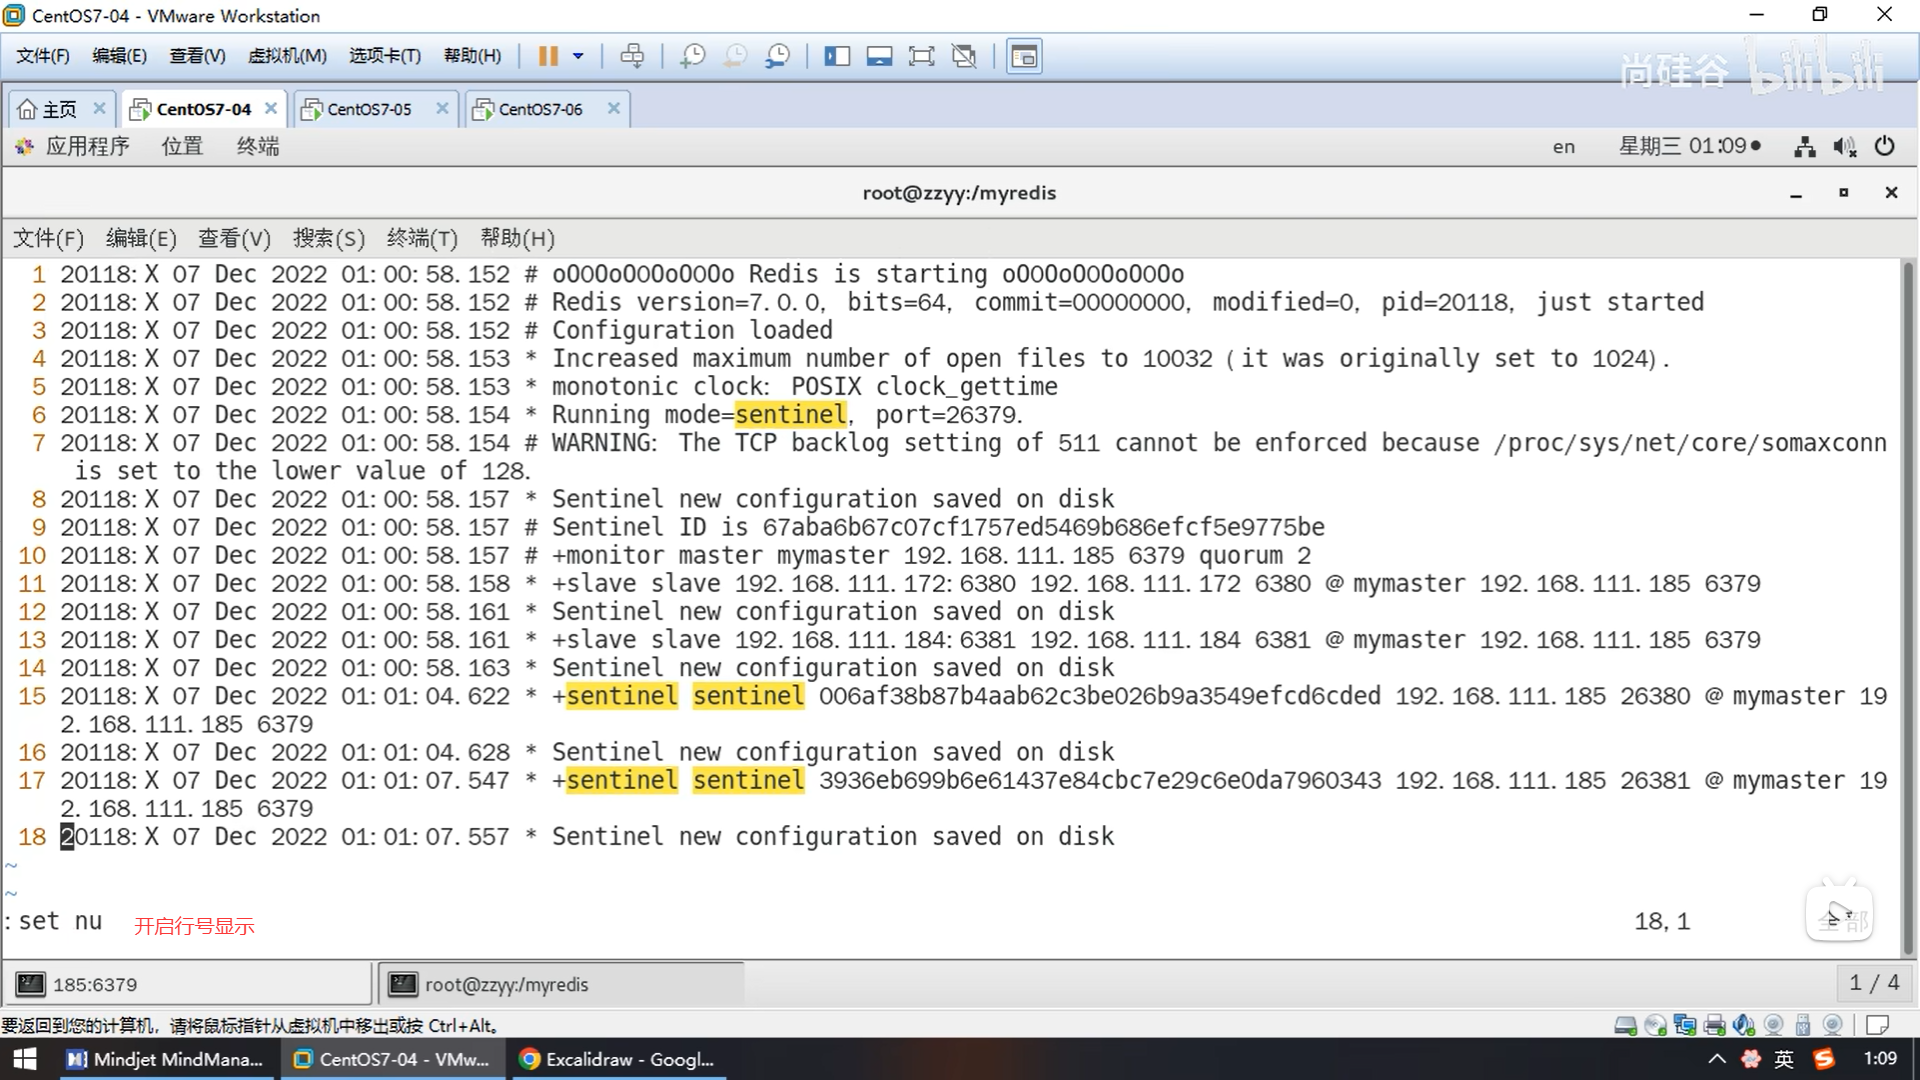Switch to the CentOS7-05 tab
1920x1080 pixels.
click(368, 109)
